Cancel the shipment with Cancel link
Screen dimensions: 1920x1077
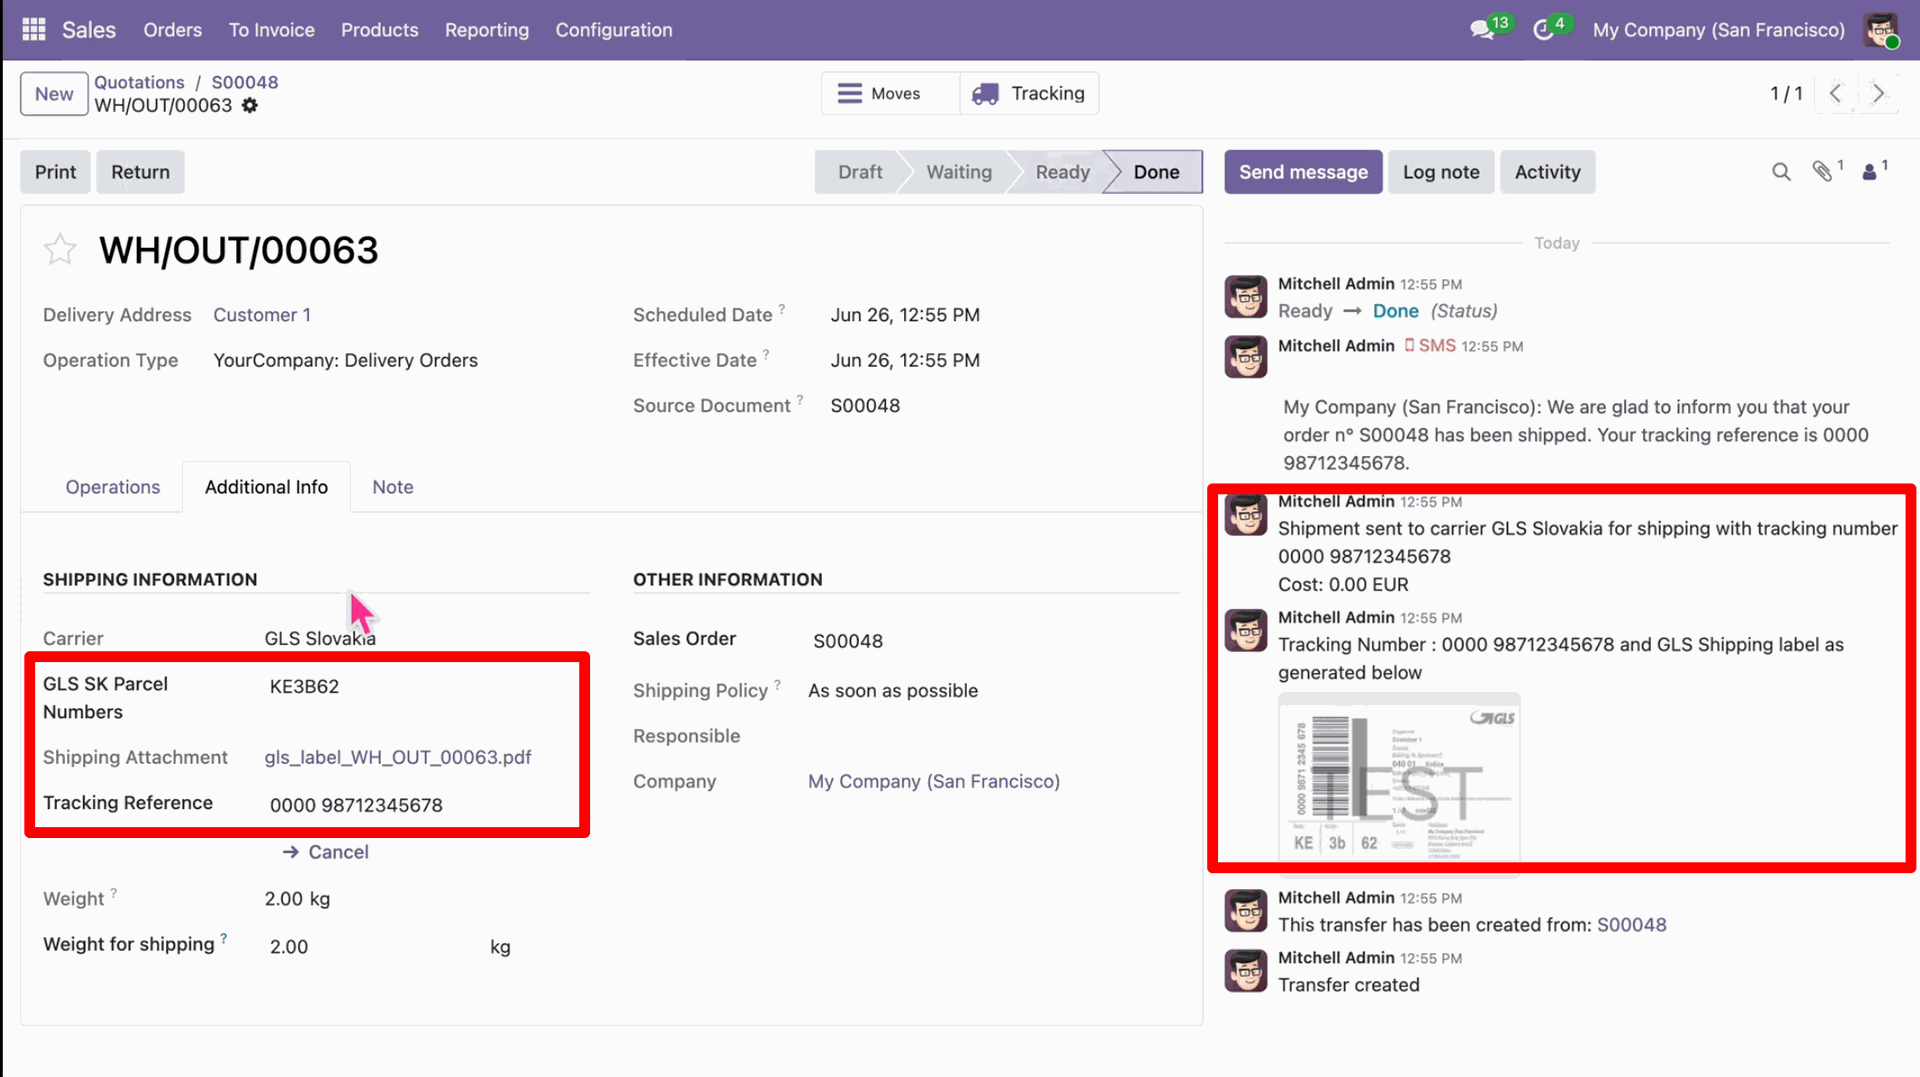pos(326,852)
